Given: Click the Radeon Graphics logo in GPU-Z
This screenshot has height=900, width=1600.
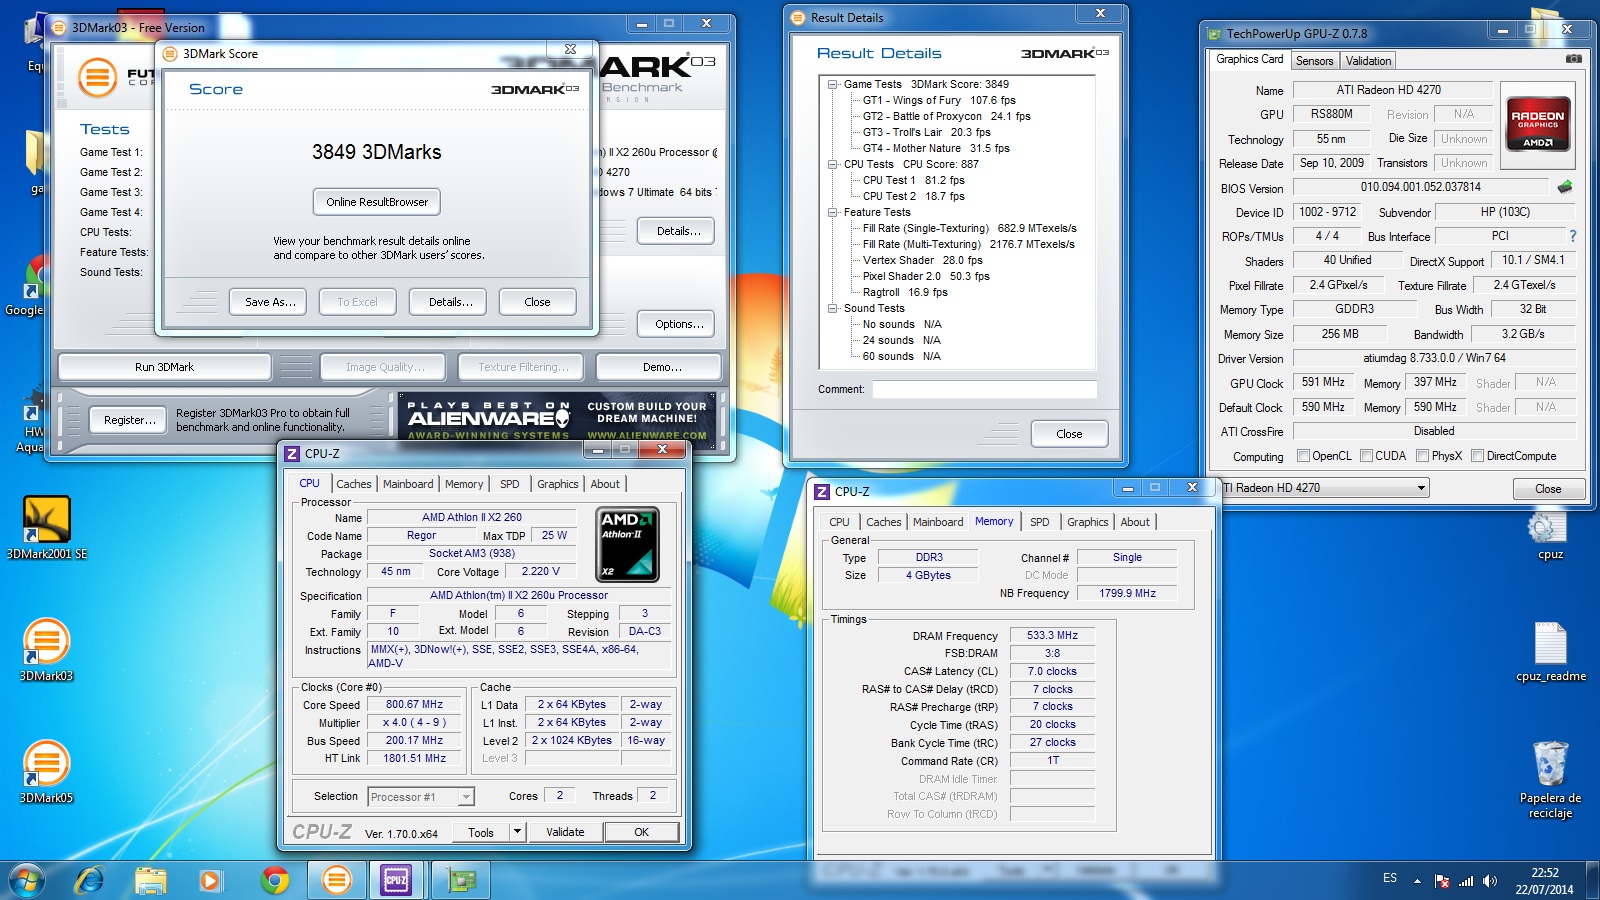Looking at the screenshot, I should point(1537,123).
